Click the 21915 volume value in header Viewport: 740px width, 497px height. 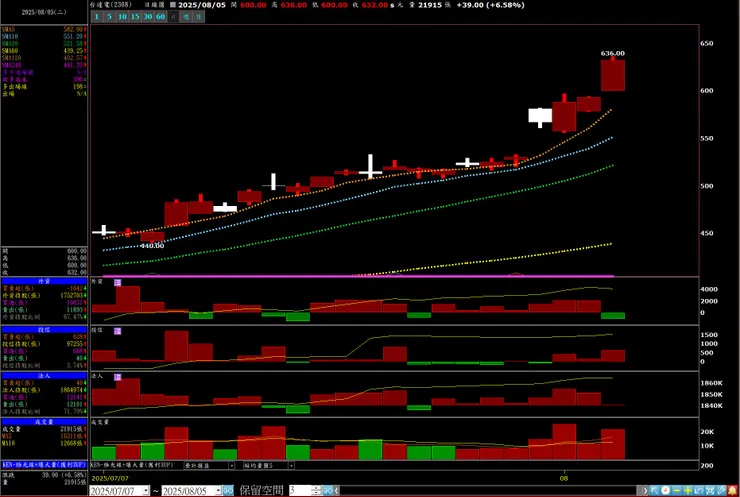[429, 5]
